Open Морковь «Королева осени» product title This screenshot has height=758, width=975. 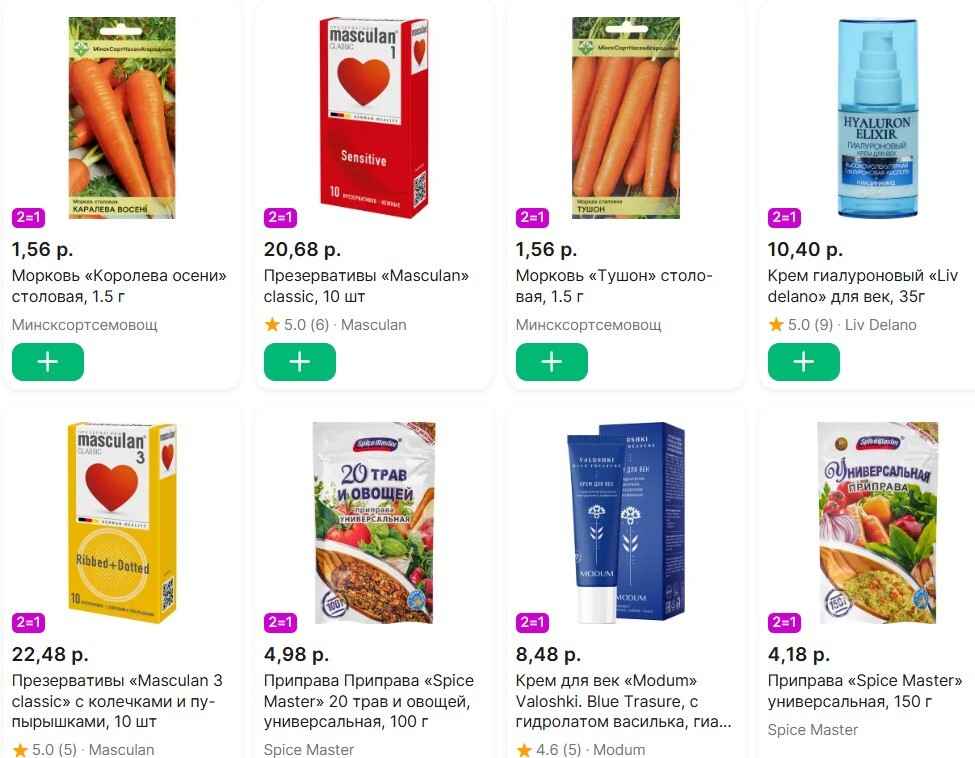coord(119,286)
